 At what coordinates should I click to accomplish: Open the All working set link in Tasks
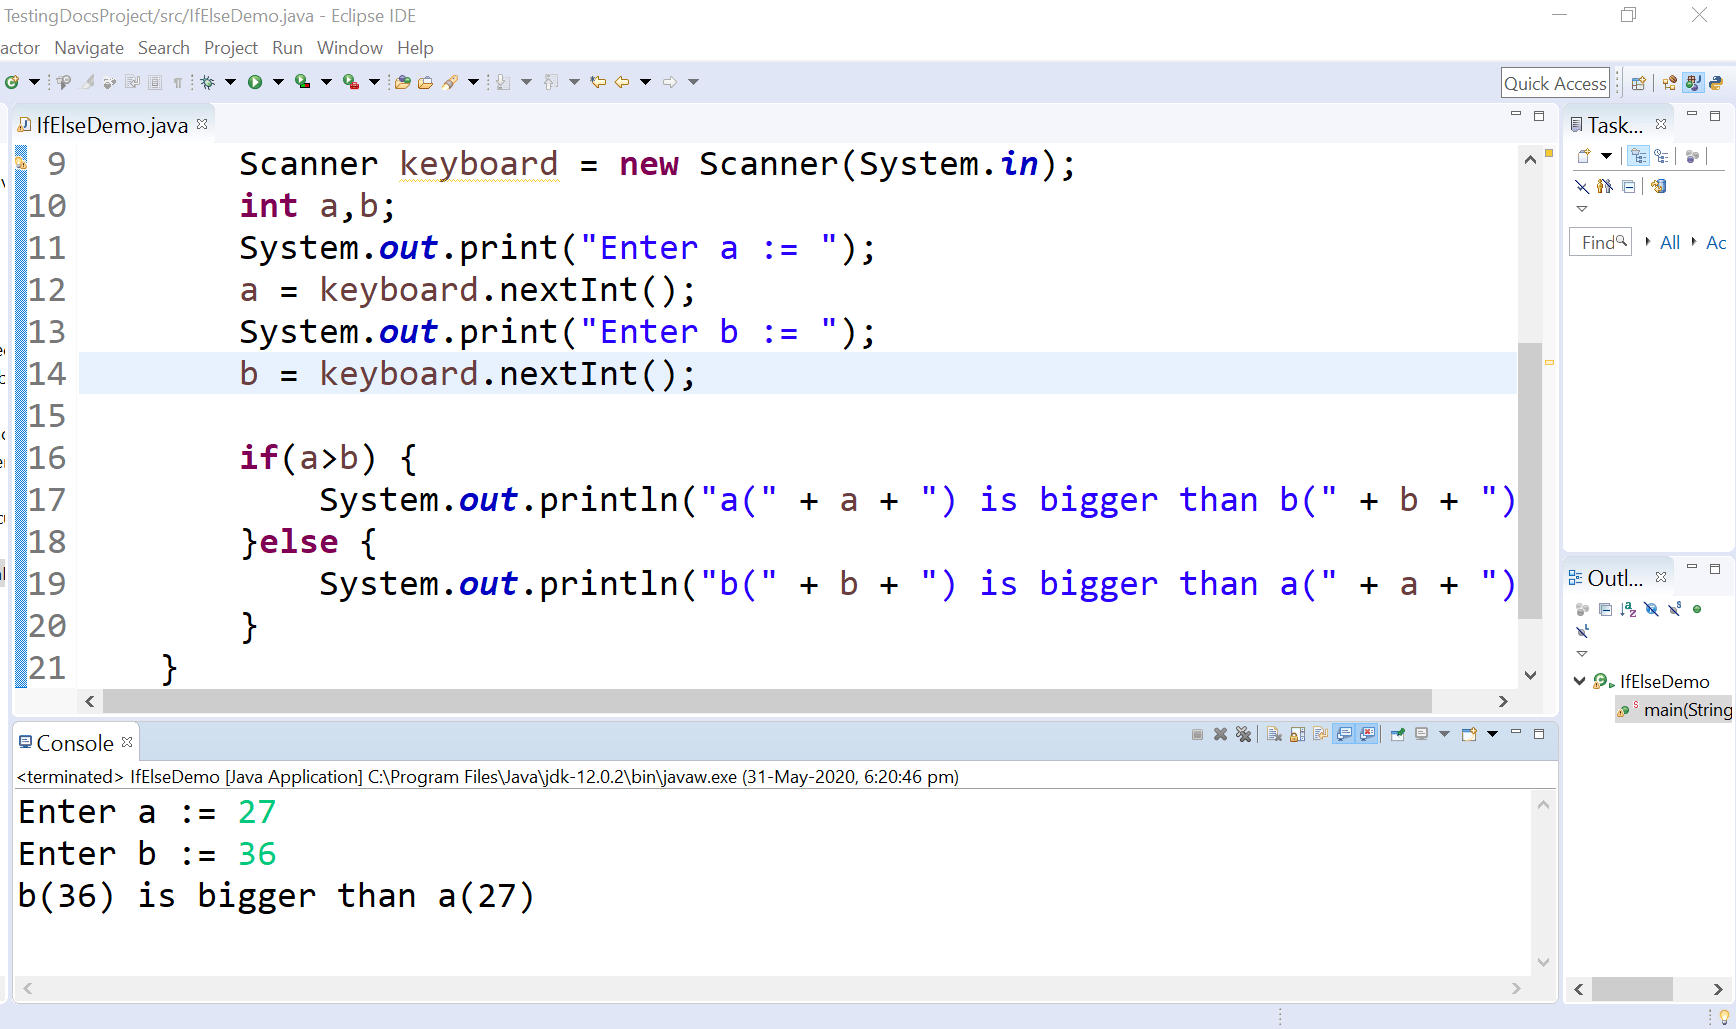pyautogui.click(x=1668, y=242)
